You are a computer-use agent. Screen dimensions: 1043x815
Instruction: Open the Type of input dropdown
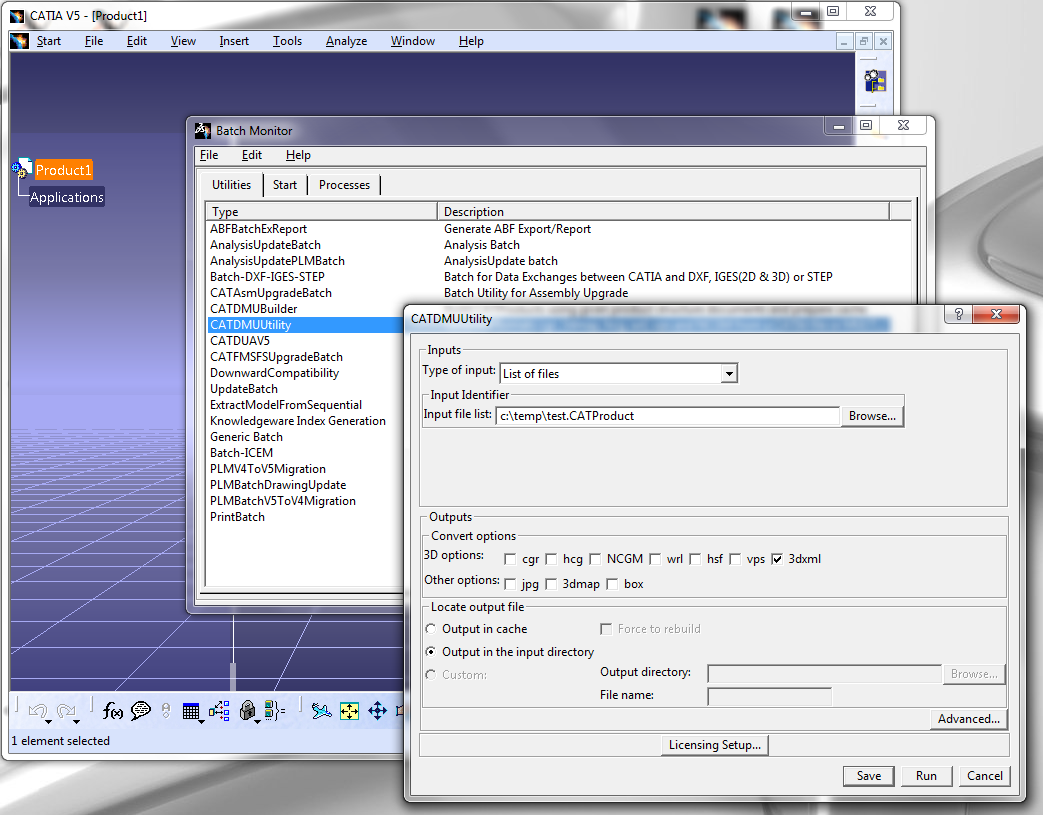(x=729, y=374)
